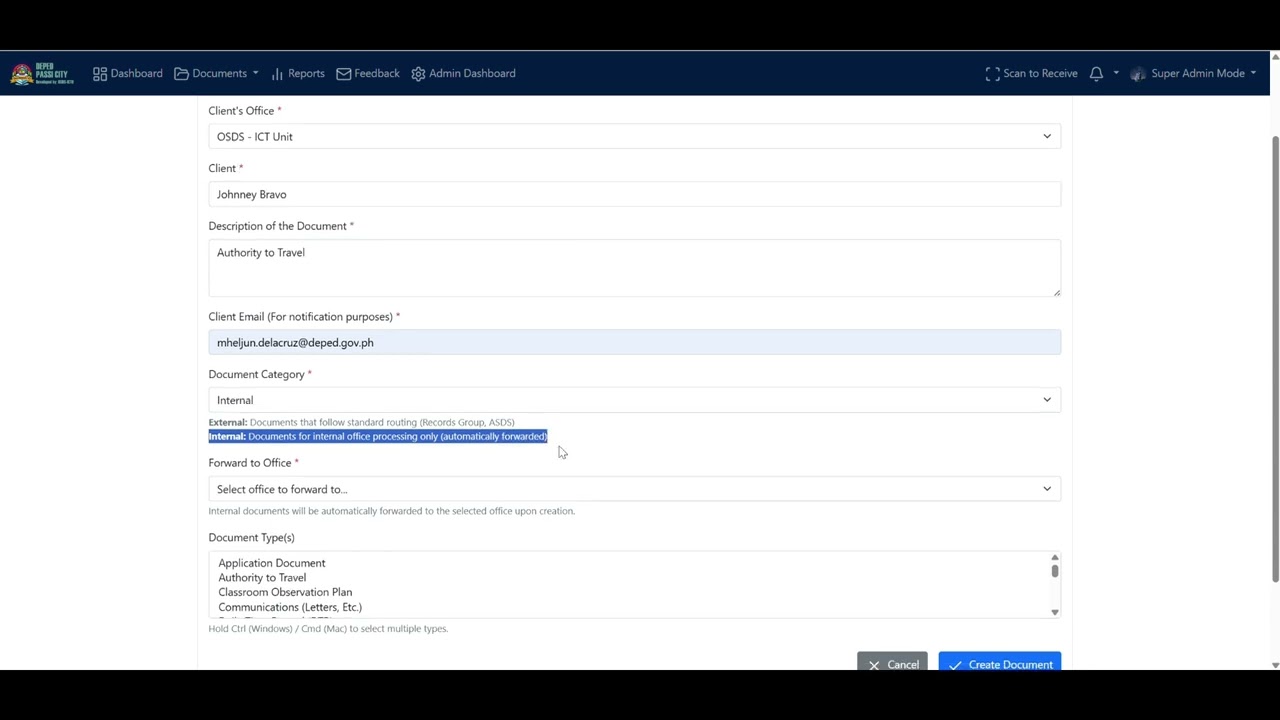1280x720 pixels.
Task: Expand the Documents menu caret
Action: (x=255, y=73)
